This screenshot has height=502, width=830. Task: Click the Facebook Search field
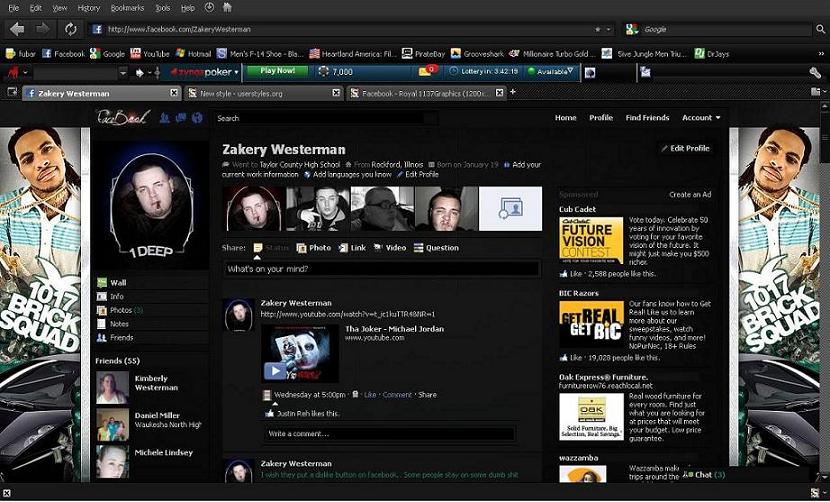pyautogui.click(x=326, y=118)
